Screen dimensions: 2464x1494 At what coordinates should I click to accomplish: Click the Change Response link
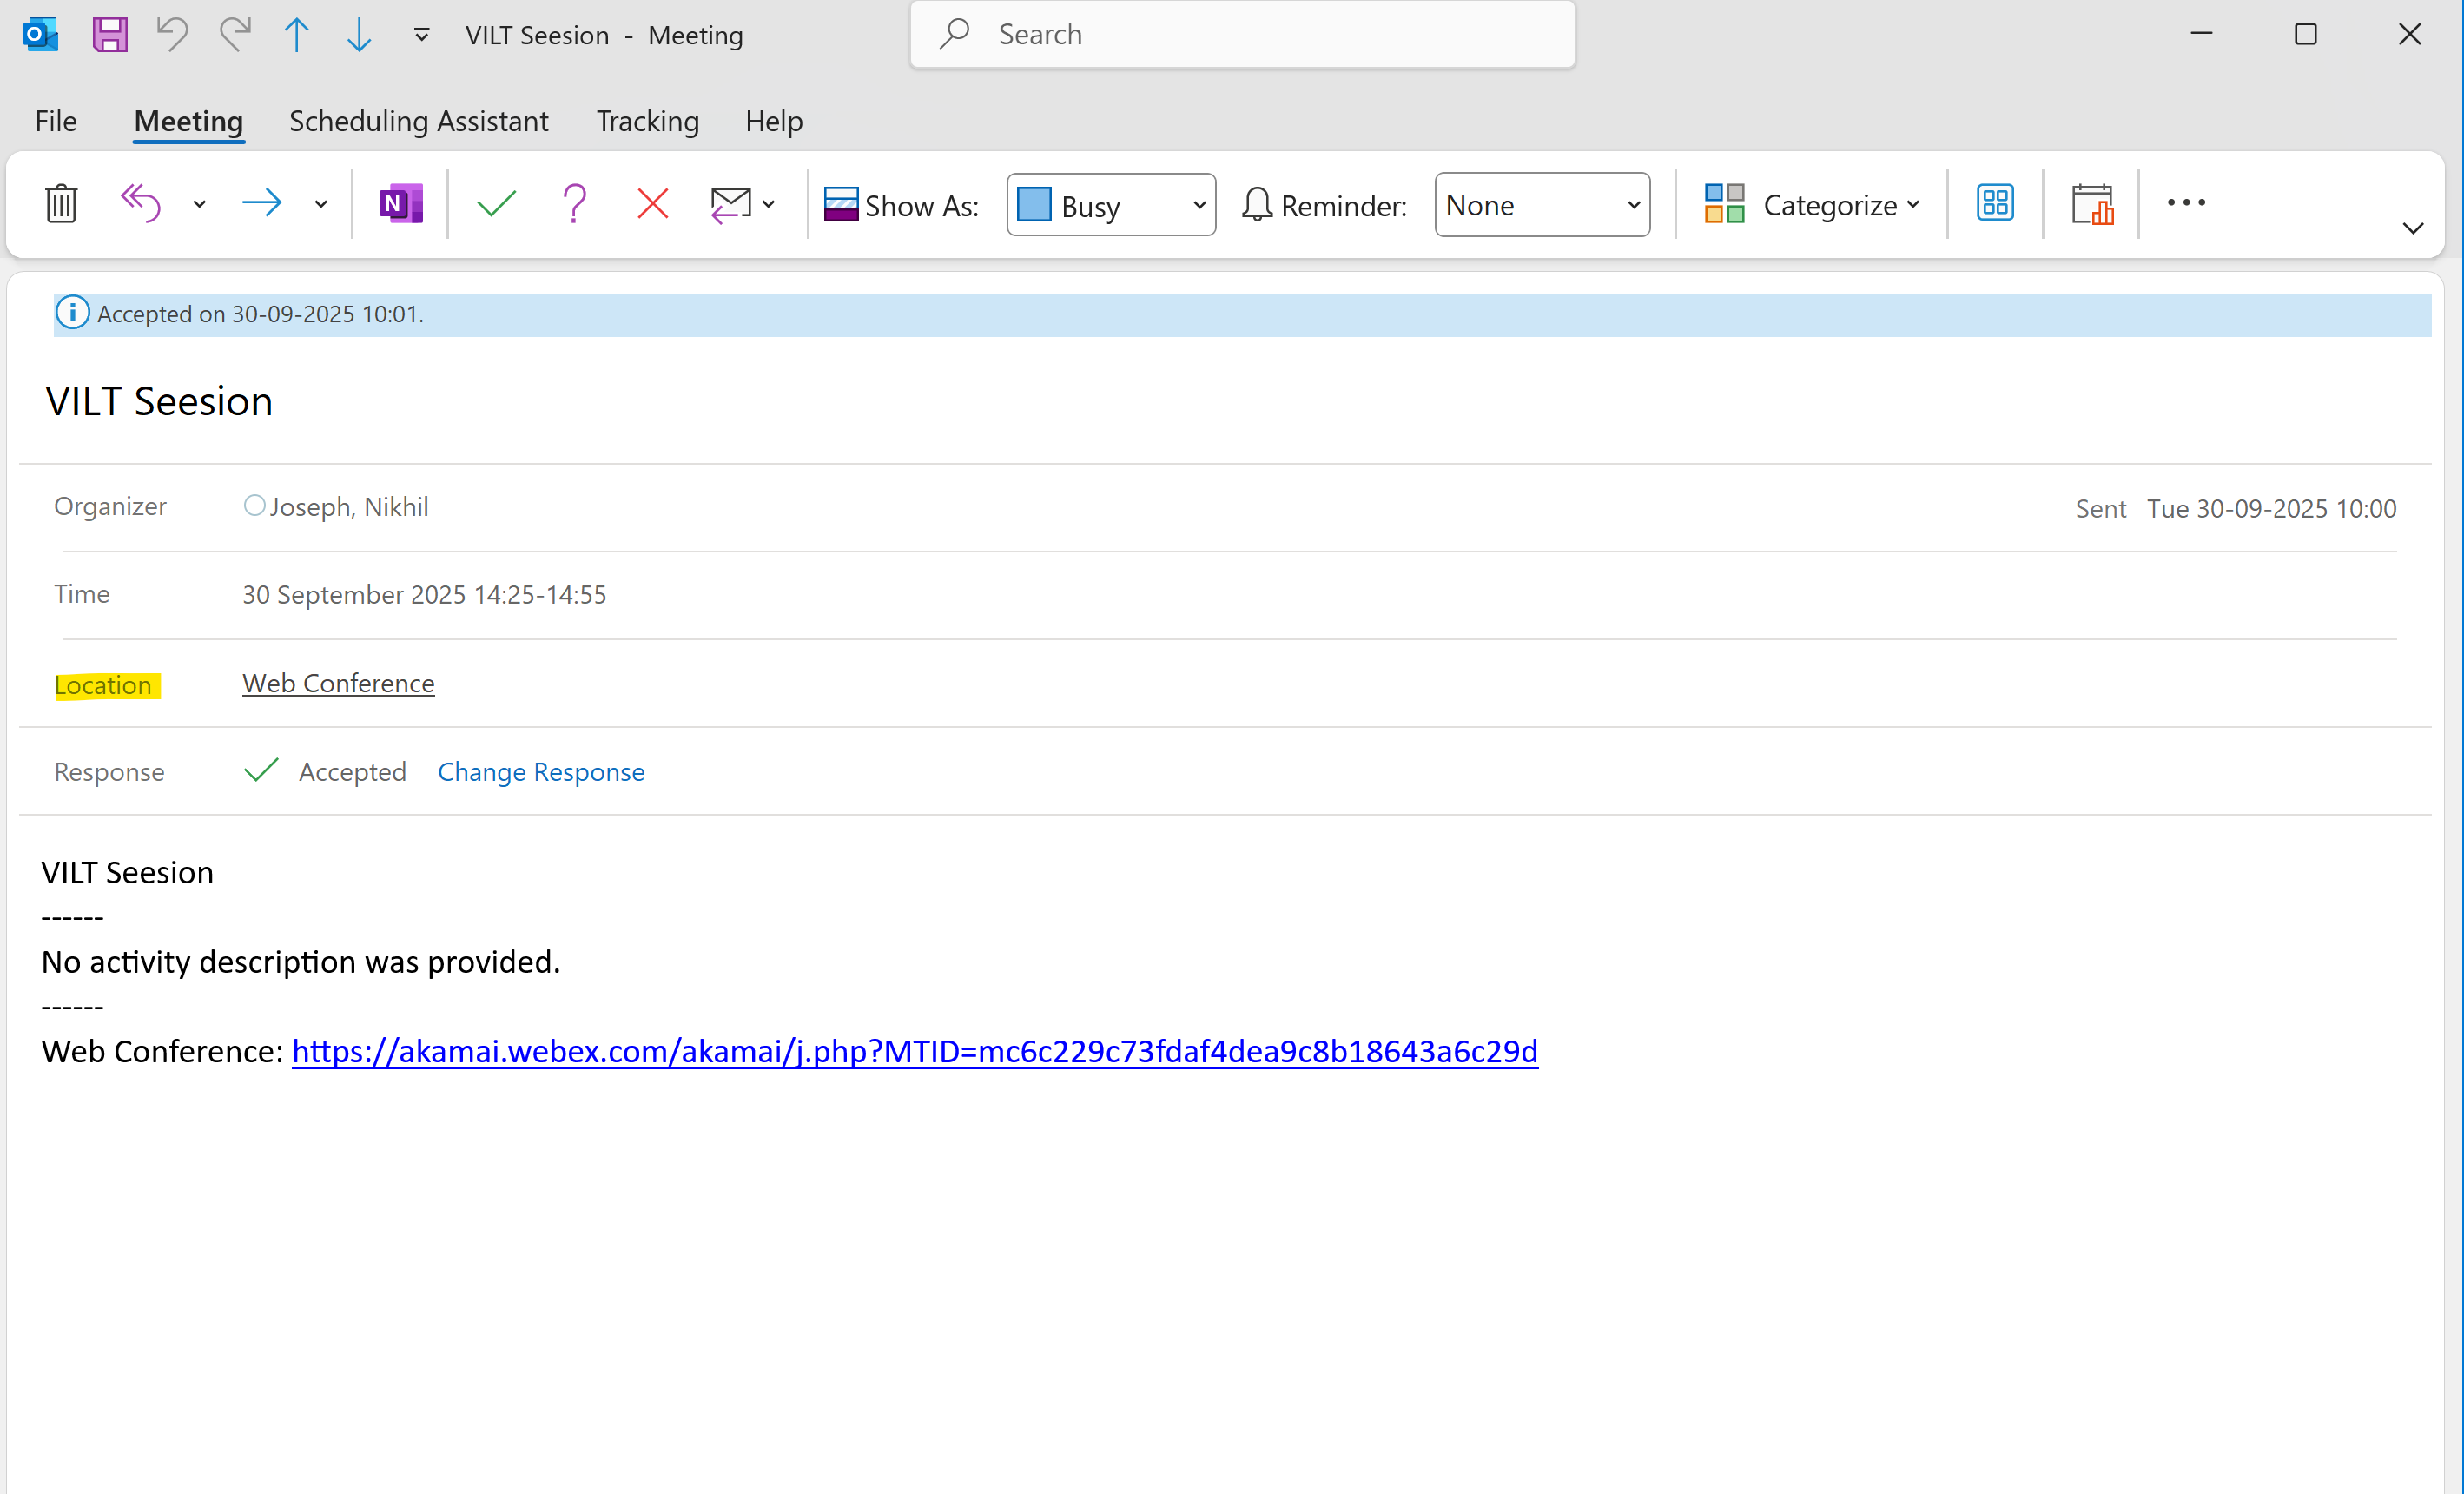tap(541, 771)
